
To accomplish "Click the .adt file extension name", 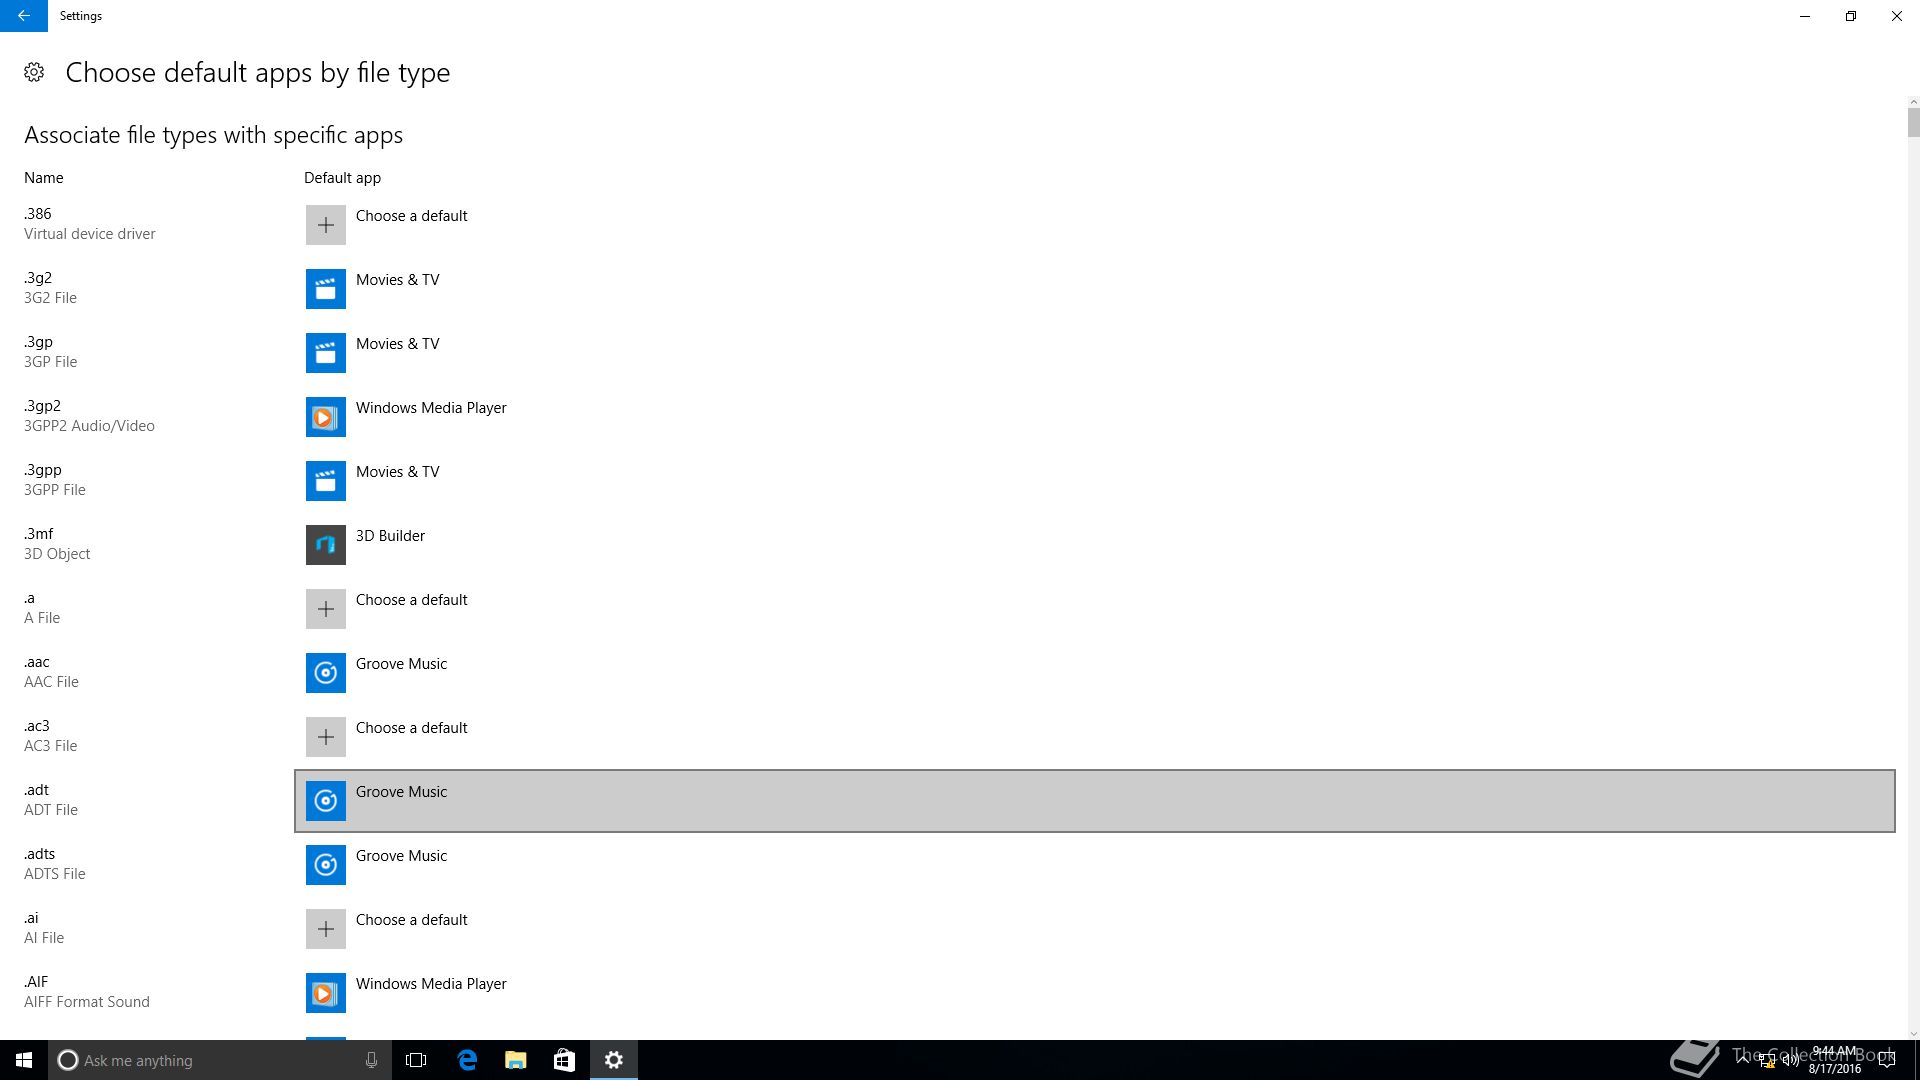I will [37, 790].
